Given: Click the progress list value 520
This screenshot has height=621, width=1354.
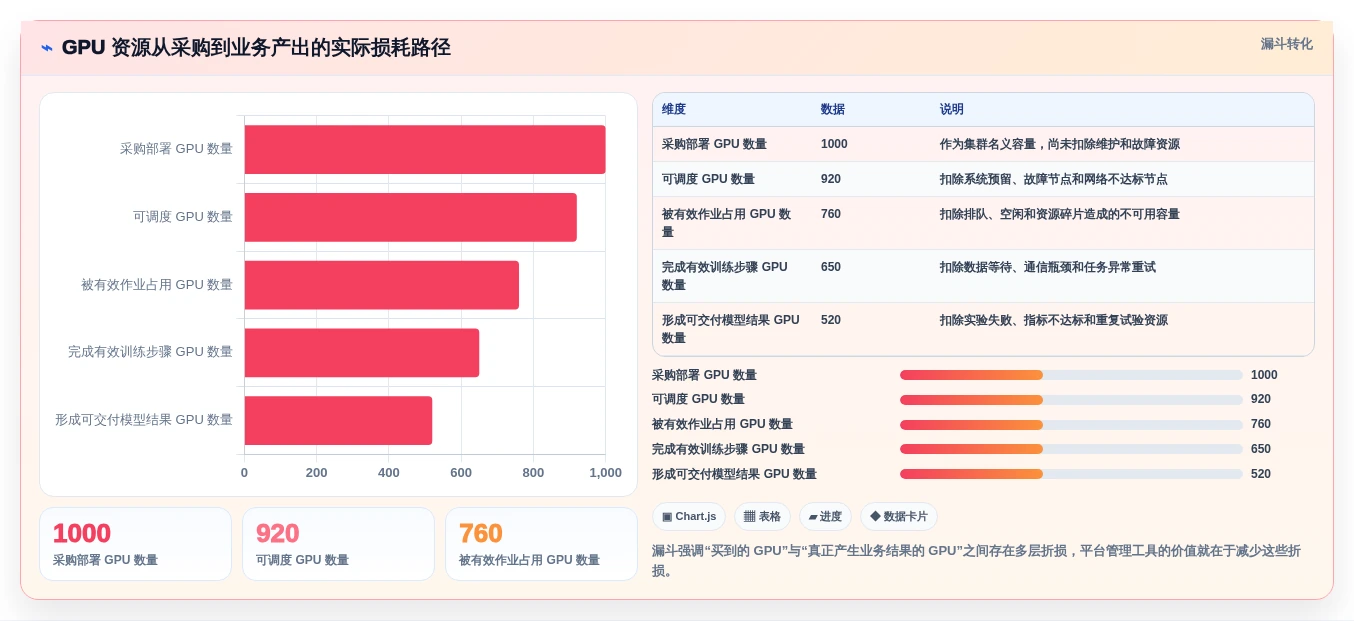Looking at the screenshot, I should coord(1261,474).
